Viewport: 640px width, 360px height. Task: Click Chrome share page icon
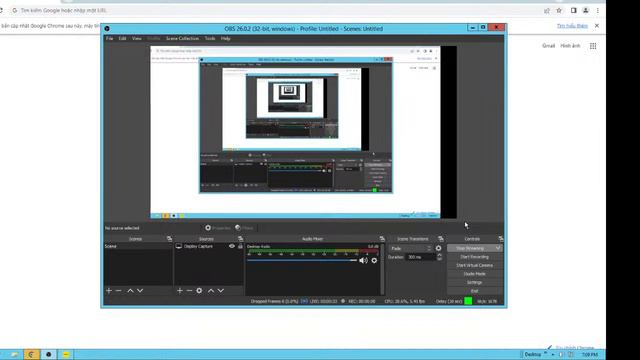coord(547,11)
